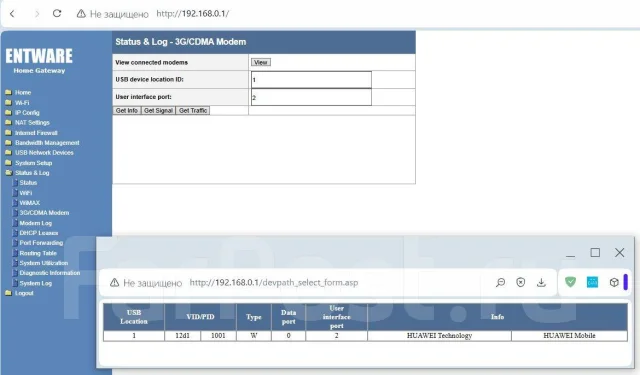640x375 pixels.
Task: Open USB Network Devices menu link
Action: pyautogui.click(x=44, y=153)
